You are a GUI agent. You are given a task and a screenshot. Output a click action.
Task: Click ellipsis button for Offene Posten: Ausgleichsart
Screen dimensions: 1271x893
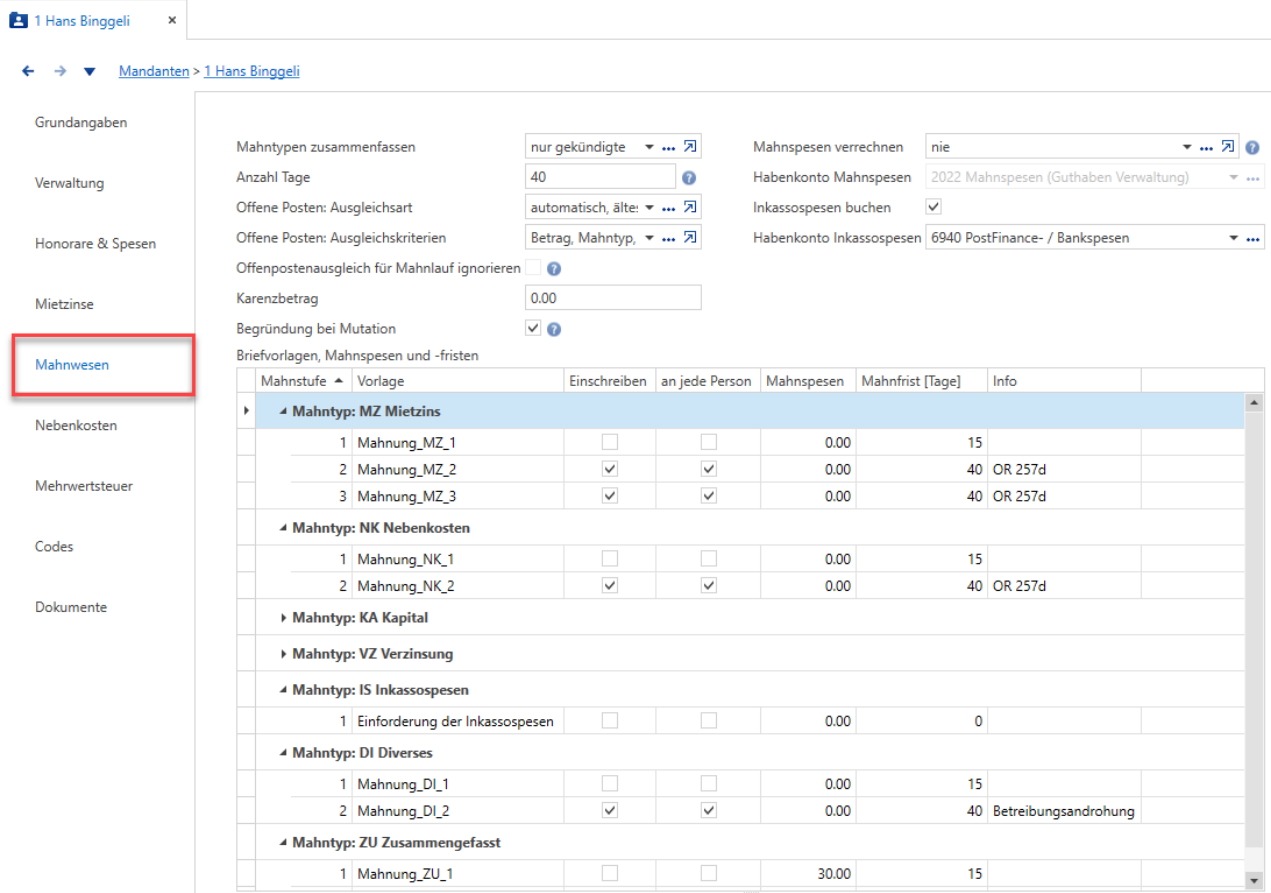(x=669, y=209)
